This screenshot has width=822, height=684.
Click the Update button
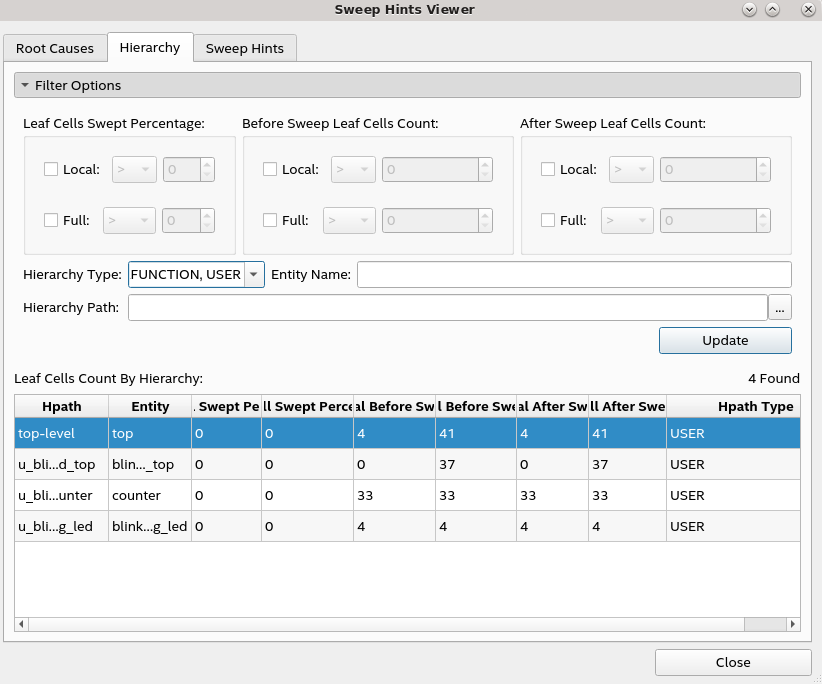[x=725, y=340]
